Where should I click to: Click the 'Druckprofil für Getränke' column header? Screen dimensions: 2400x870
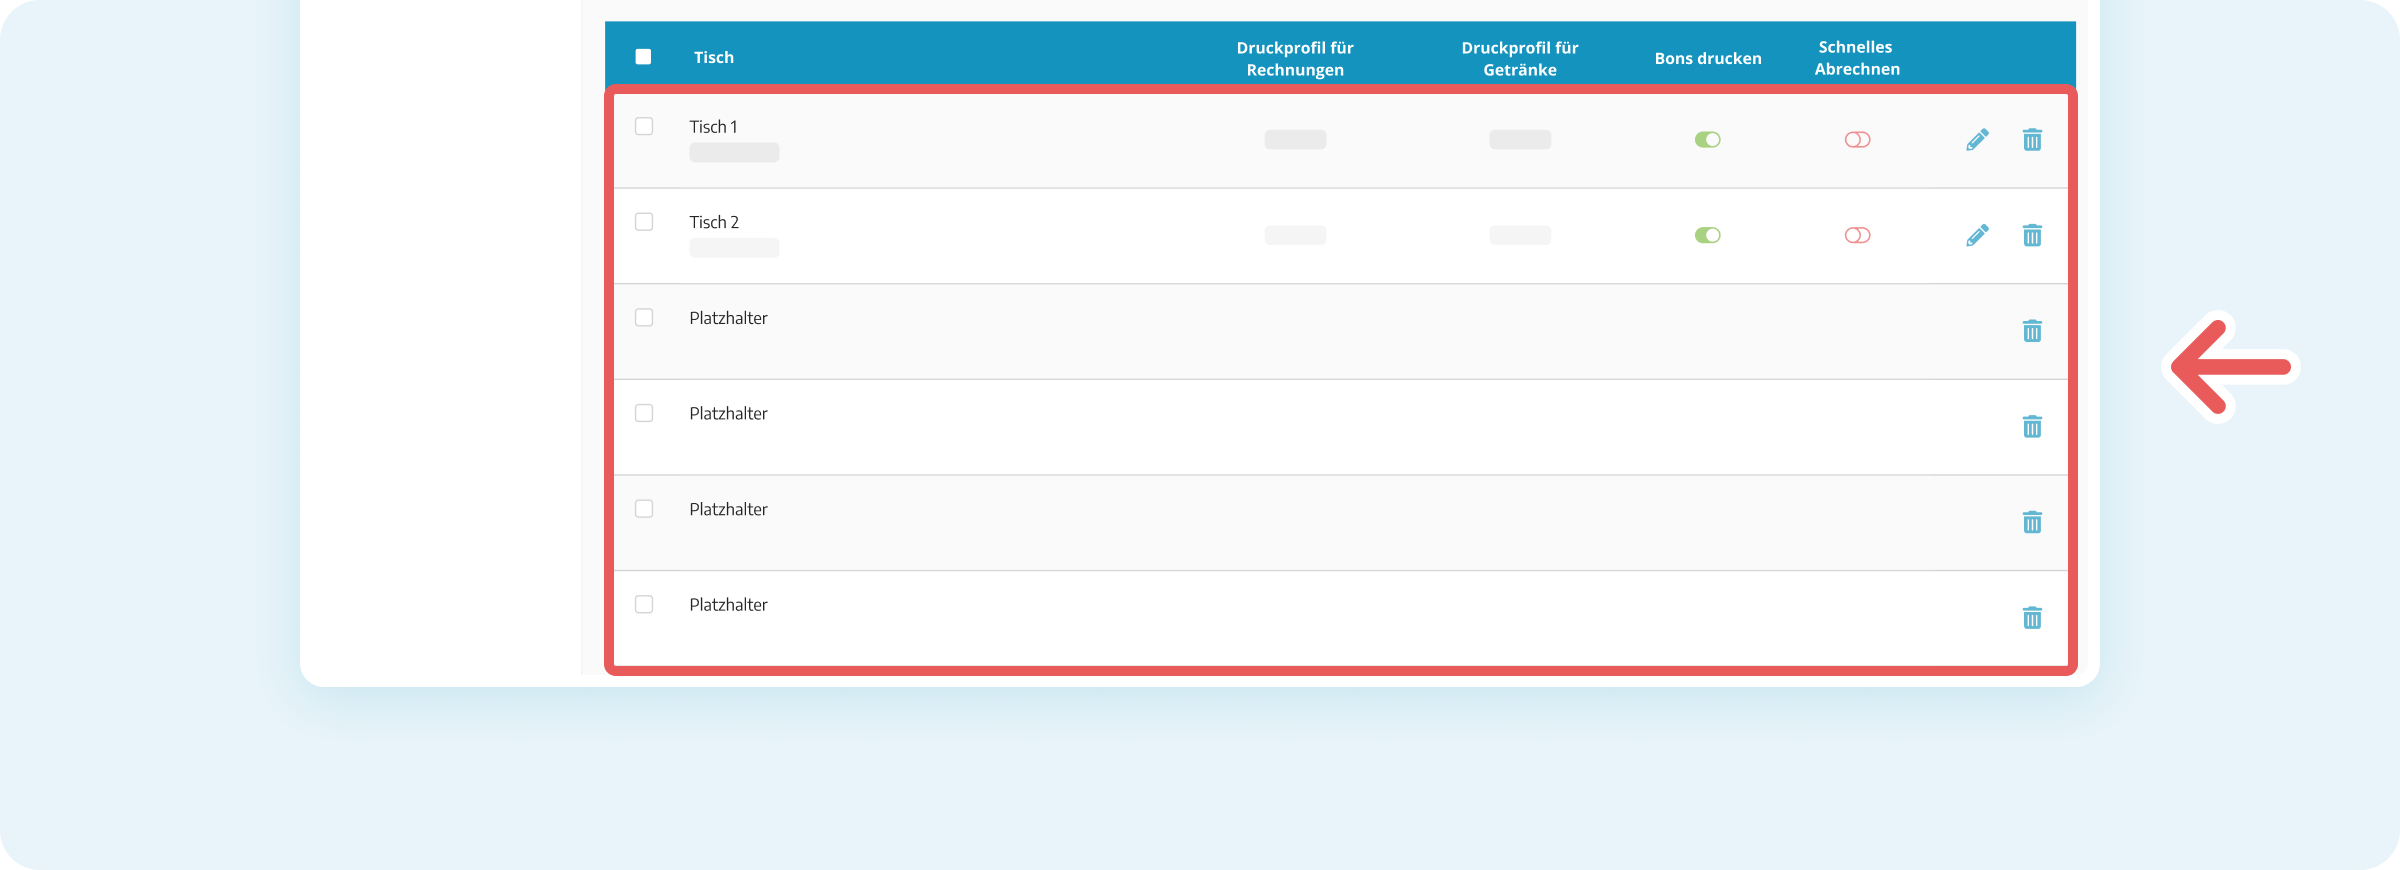point(1520,58)
